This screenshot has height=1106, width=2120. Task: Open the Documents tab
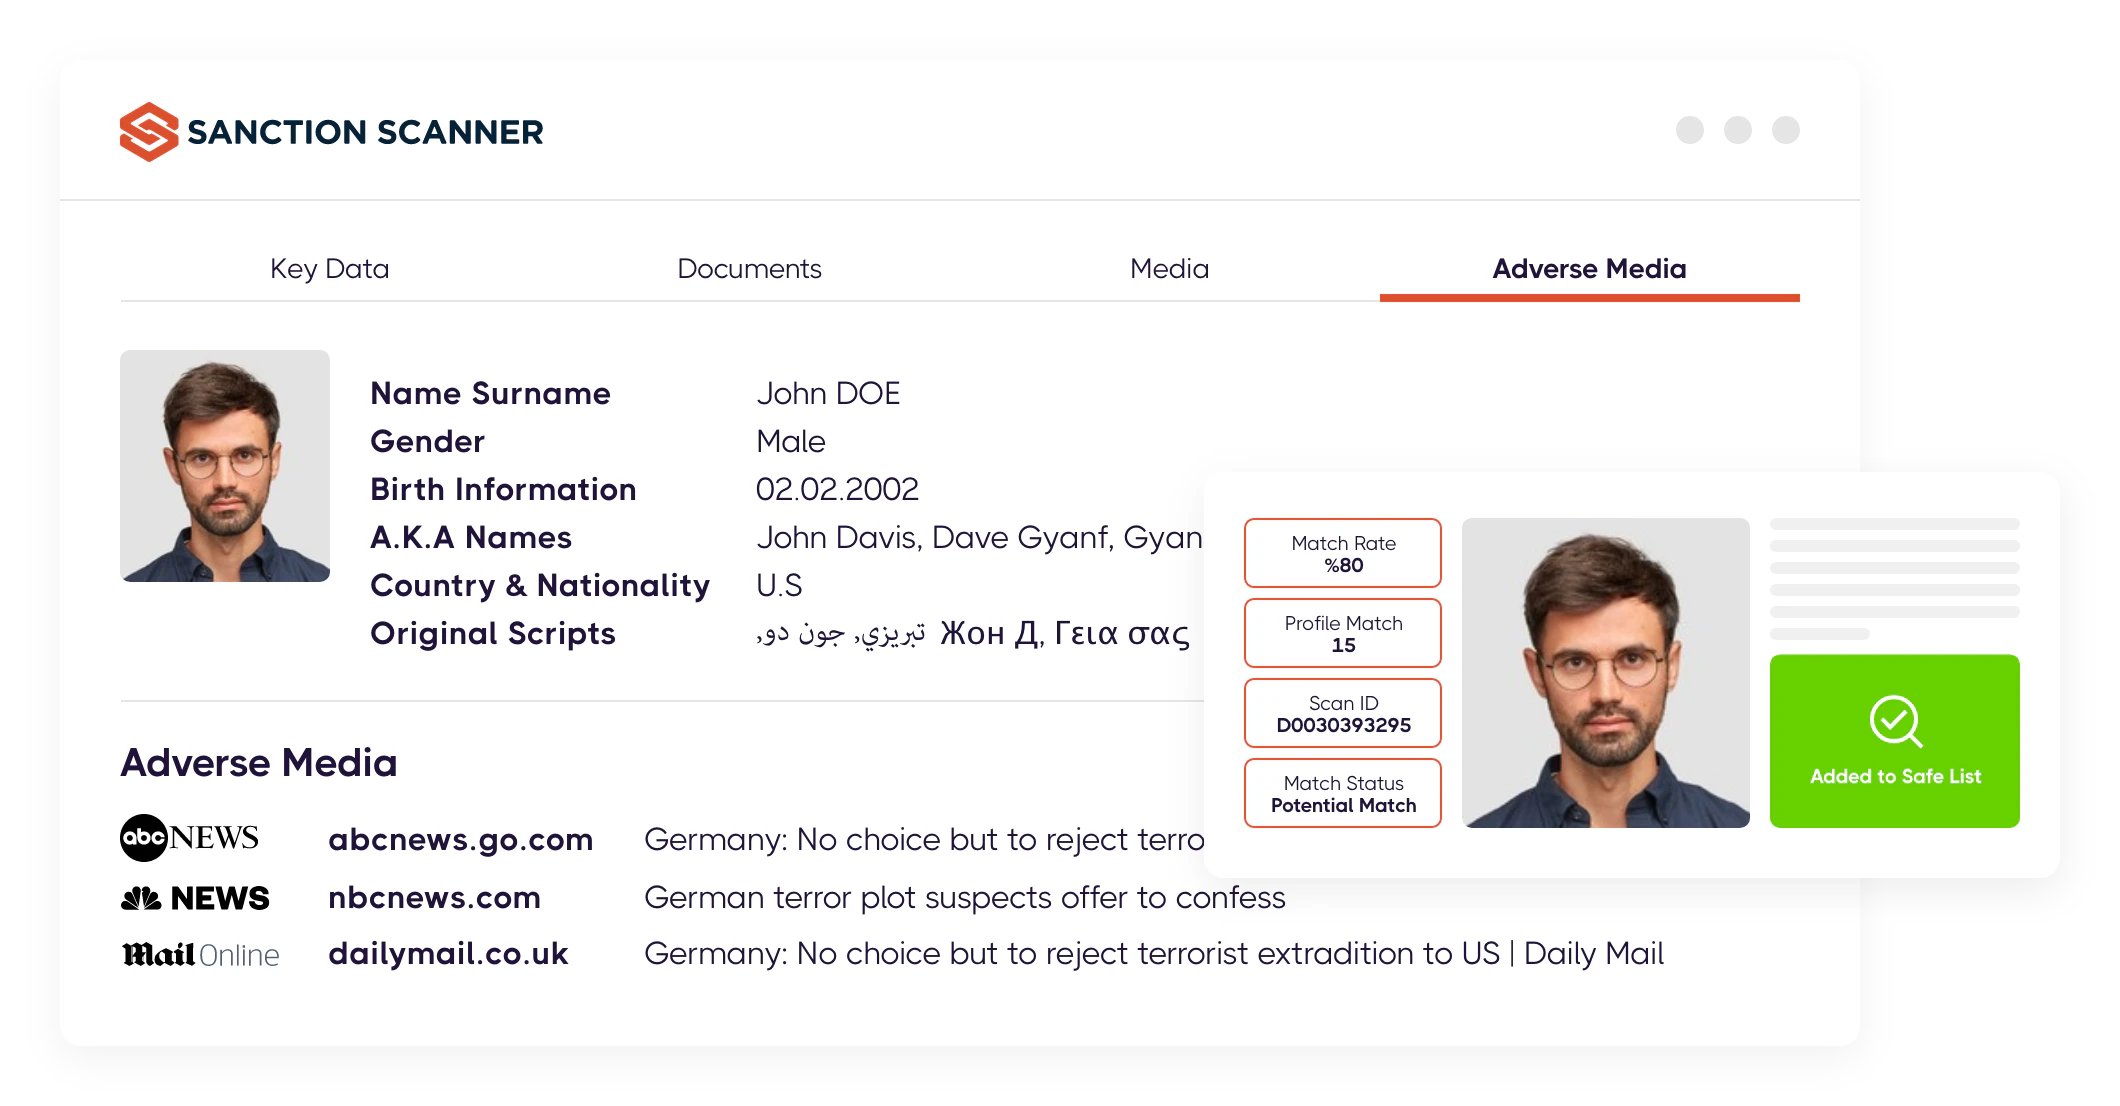pos(749,268)
